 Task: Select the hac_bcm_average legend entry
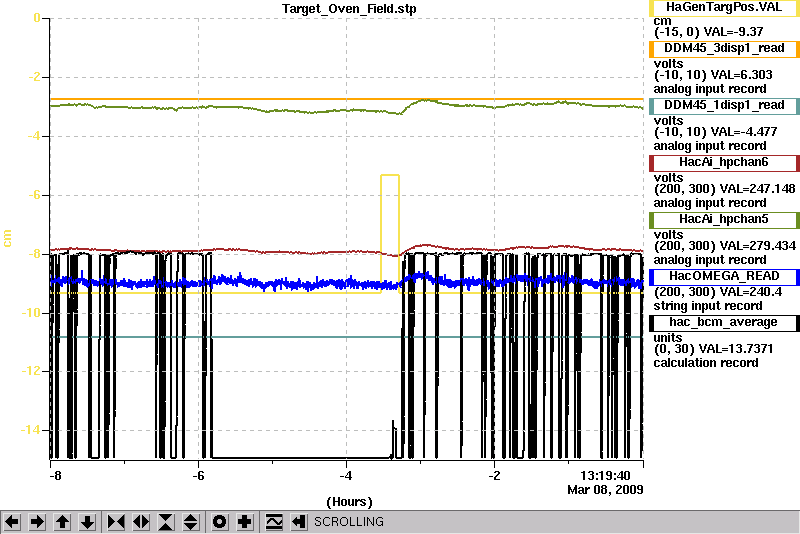coord(724,323)
